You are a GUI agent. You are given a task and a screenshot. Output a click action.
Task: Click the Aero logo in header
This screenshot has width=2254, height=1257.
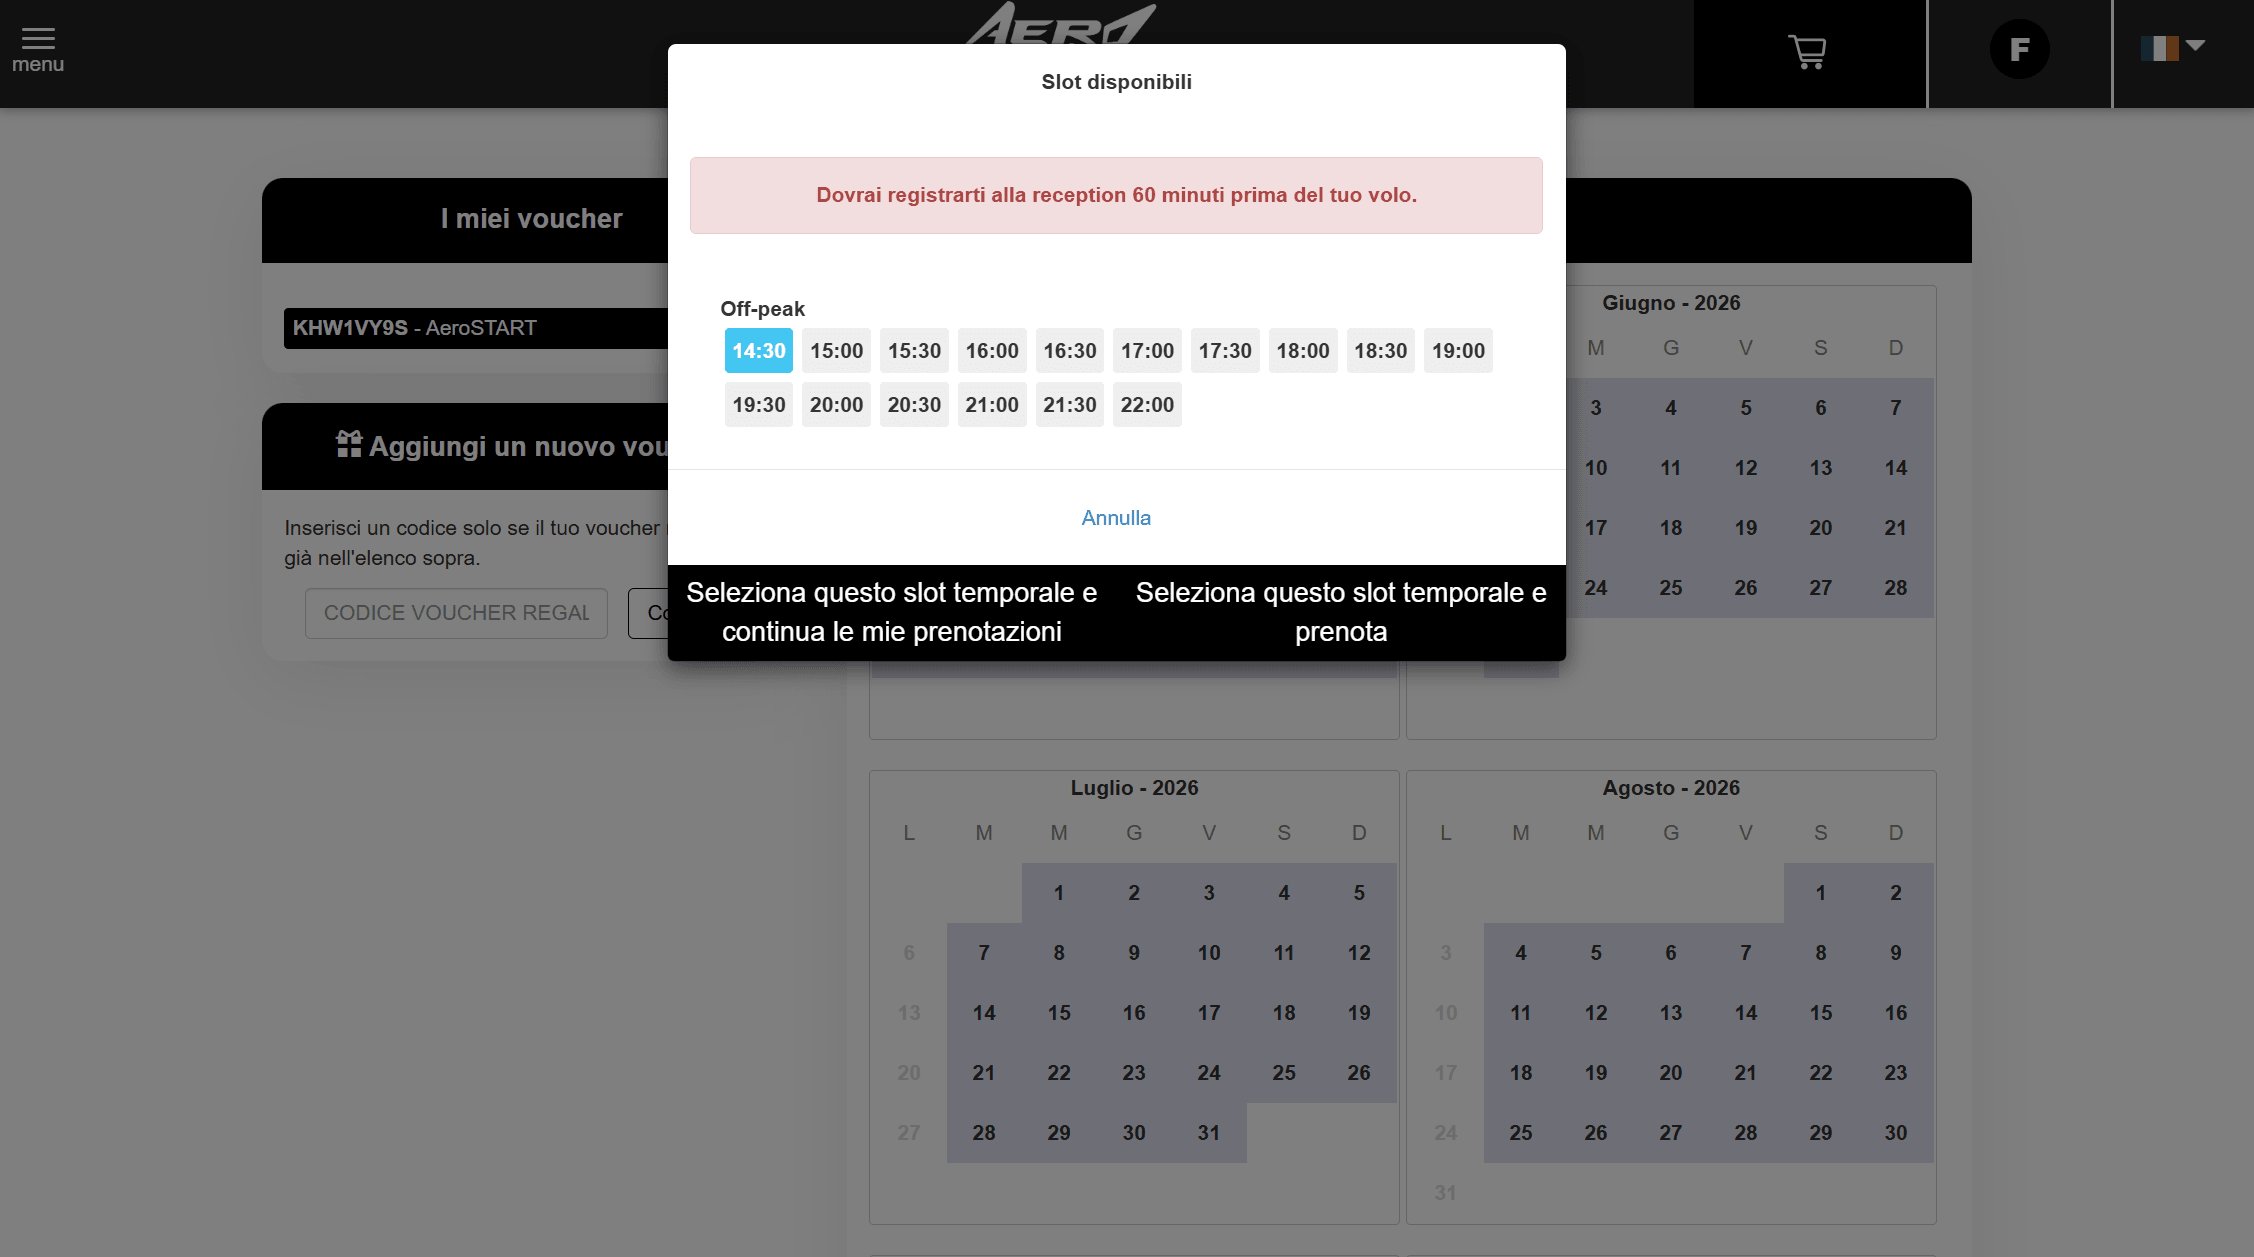click(1060, 24)
